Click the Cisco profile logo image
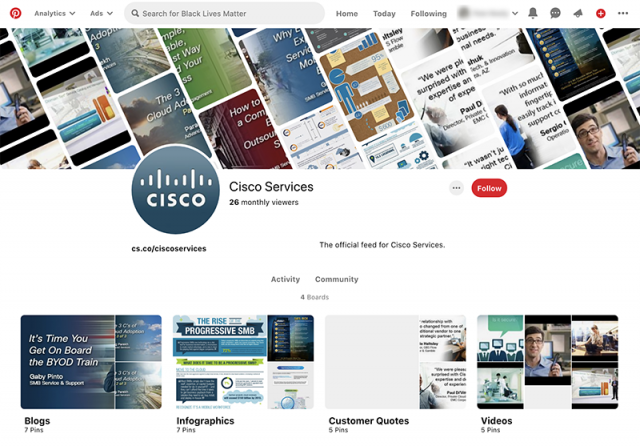 176,189
